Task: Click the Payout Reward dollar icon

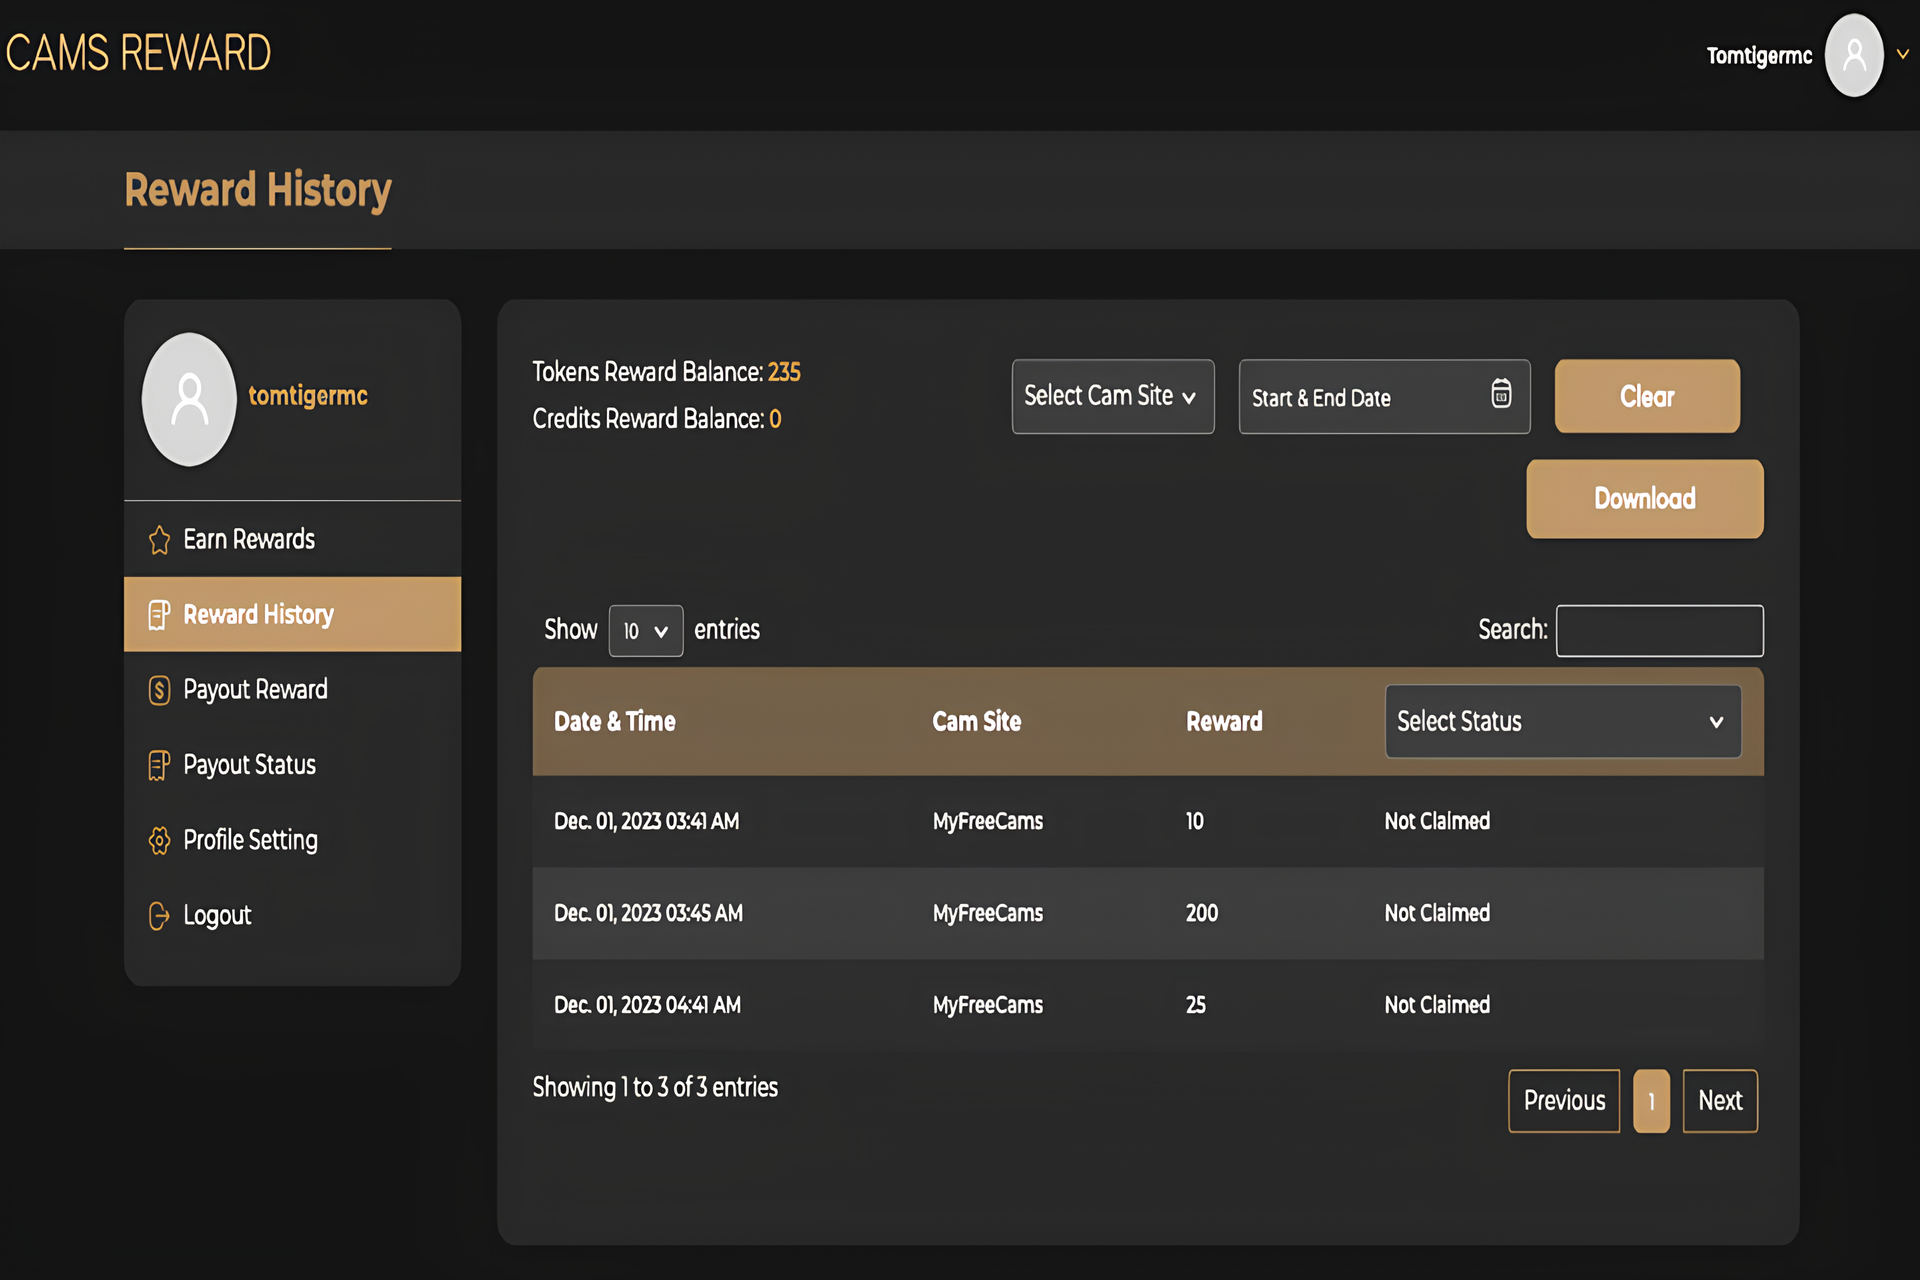Action: click(x=159, y=690)
